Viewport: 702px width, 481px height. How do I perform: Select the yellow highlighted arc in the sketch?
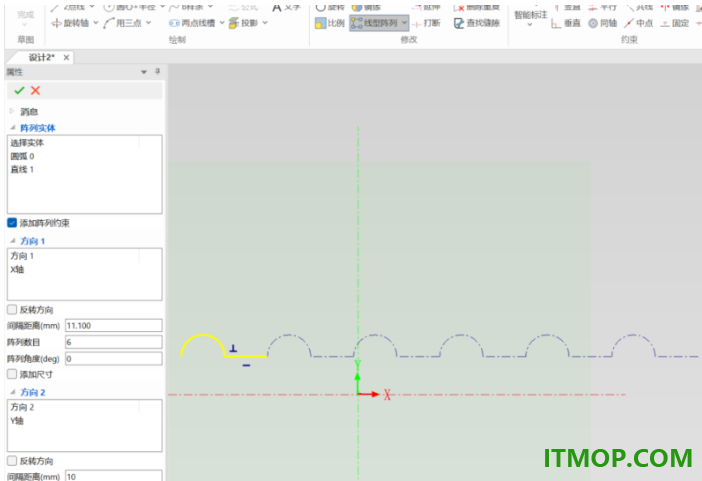click(202, 335)
